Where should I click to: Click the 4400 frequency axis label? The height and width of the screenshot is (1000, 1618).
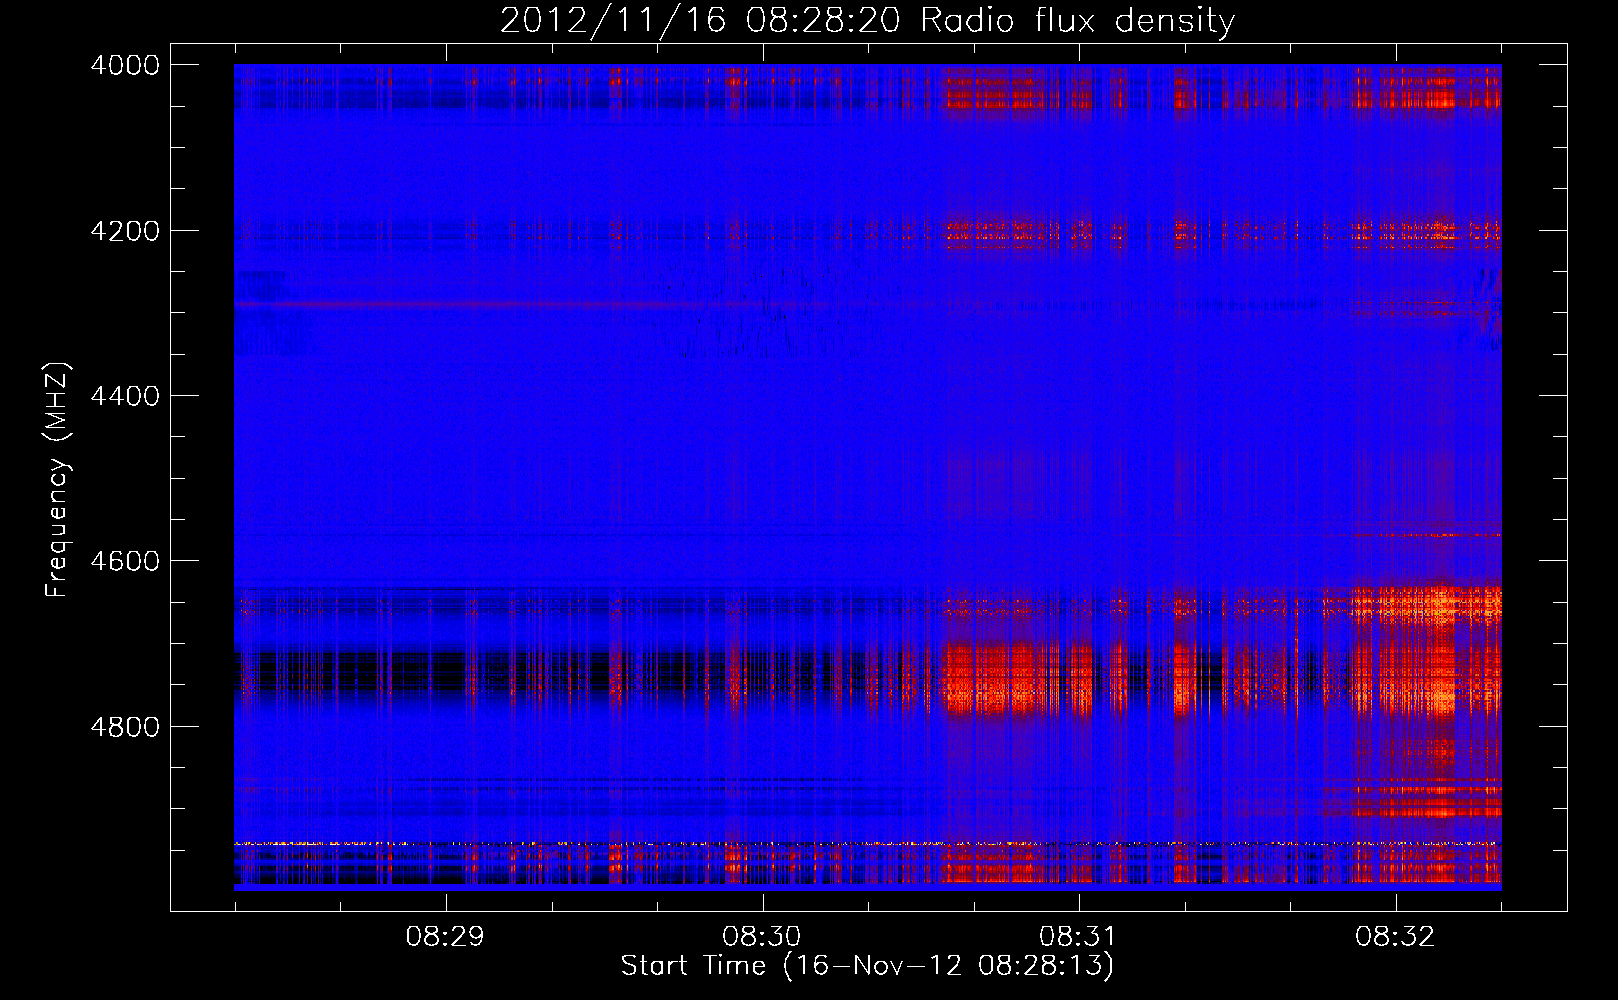pos(125,396)
